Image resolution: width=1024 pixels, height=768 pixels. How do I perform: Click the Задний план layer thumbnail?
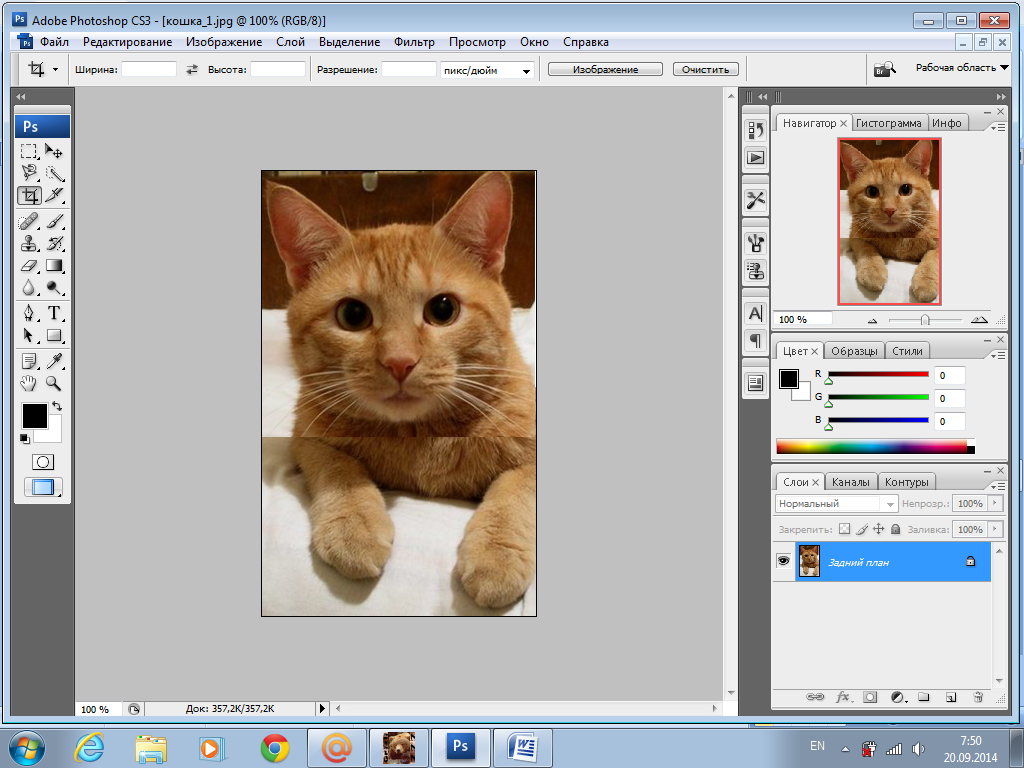pyautogui.click(x=809, y=561)
